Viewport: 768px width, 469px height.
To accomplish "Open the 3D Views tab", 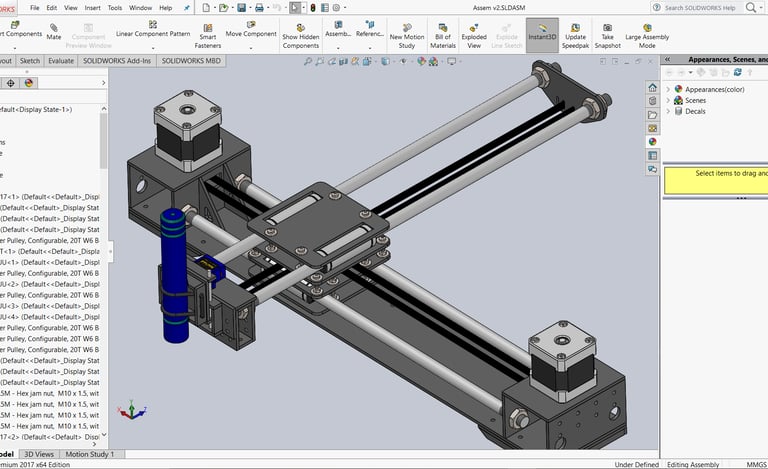I will [x=39, y=454].
